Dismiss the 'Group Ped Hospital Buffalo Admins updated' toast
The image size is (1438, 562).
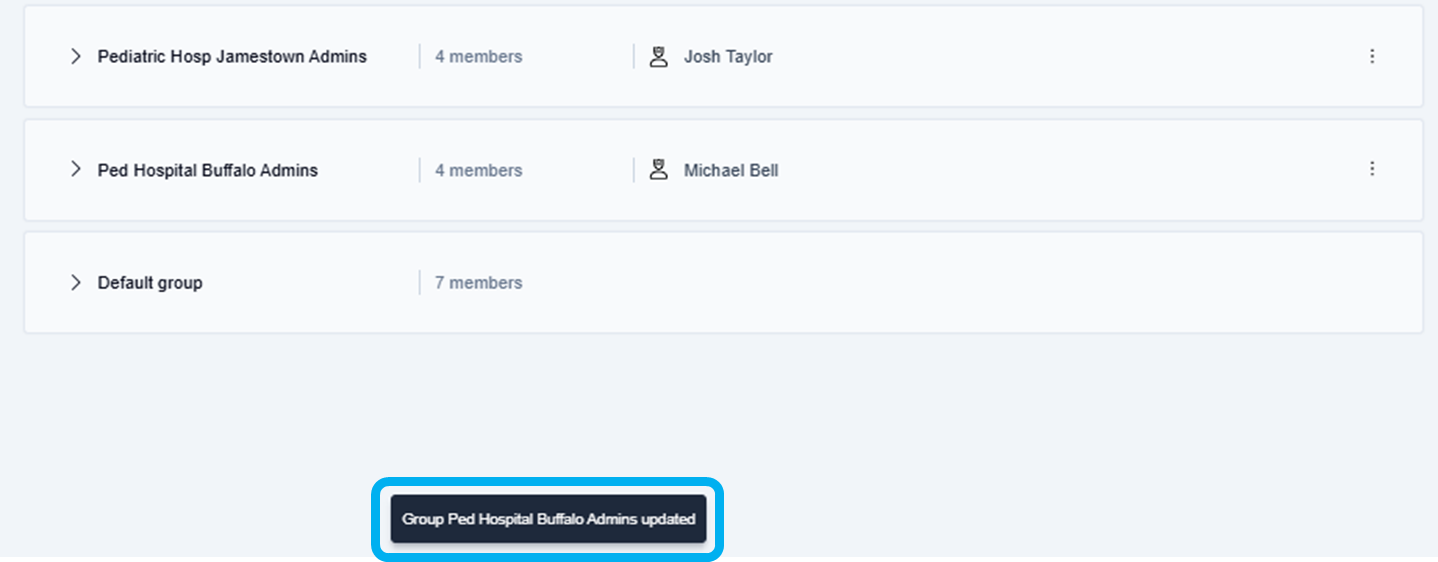coord(548,519)
